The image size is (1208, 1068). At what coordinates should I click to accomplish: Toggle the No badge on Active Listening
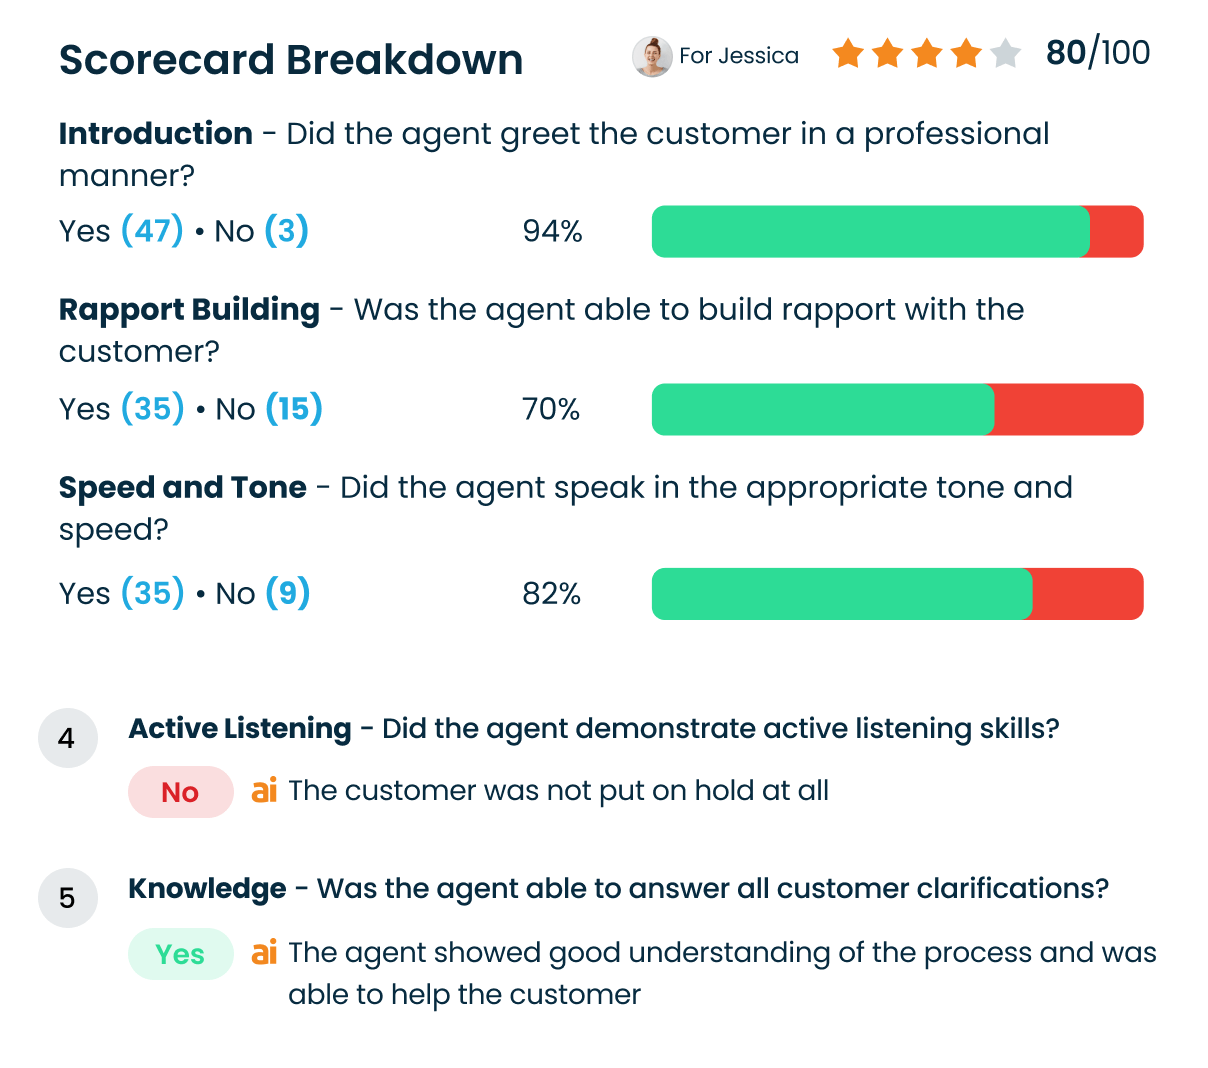(x=180, y=791)
